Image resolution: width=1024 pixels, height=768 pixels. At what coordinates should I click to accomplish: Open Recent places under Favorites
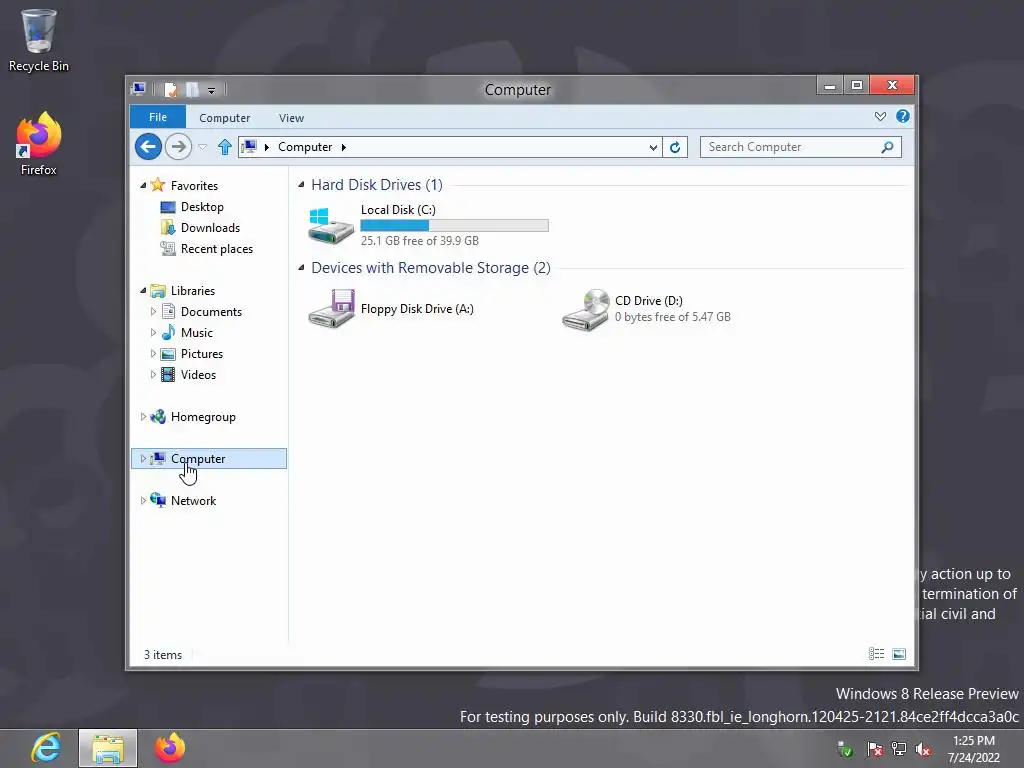(216, 249)
